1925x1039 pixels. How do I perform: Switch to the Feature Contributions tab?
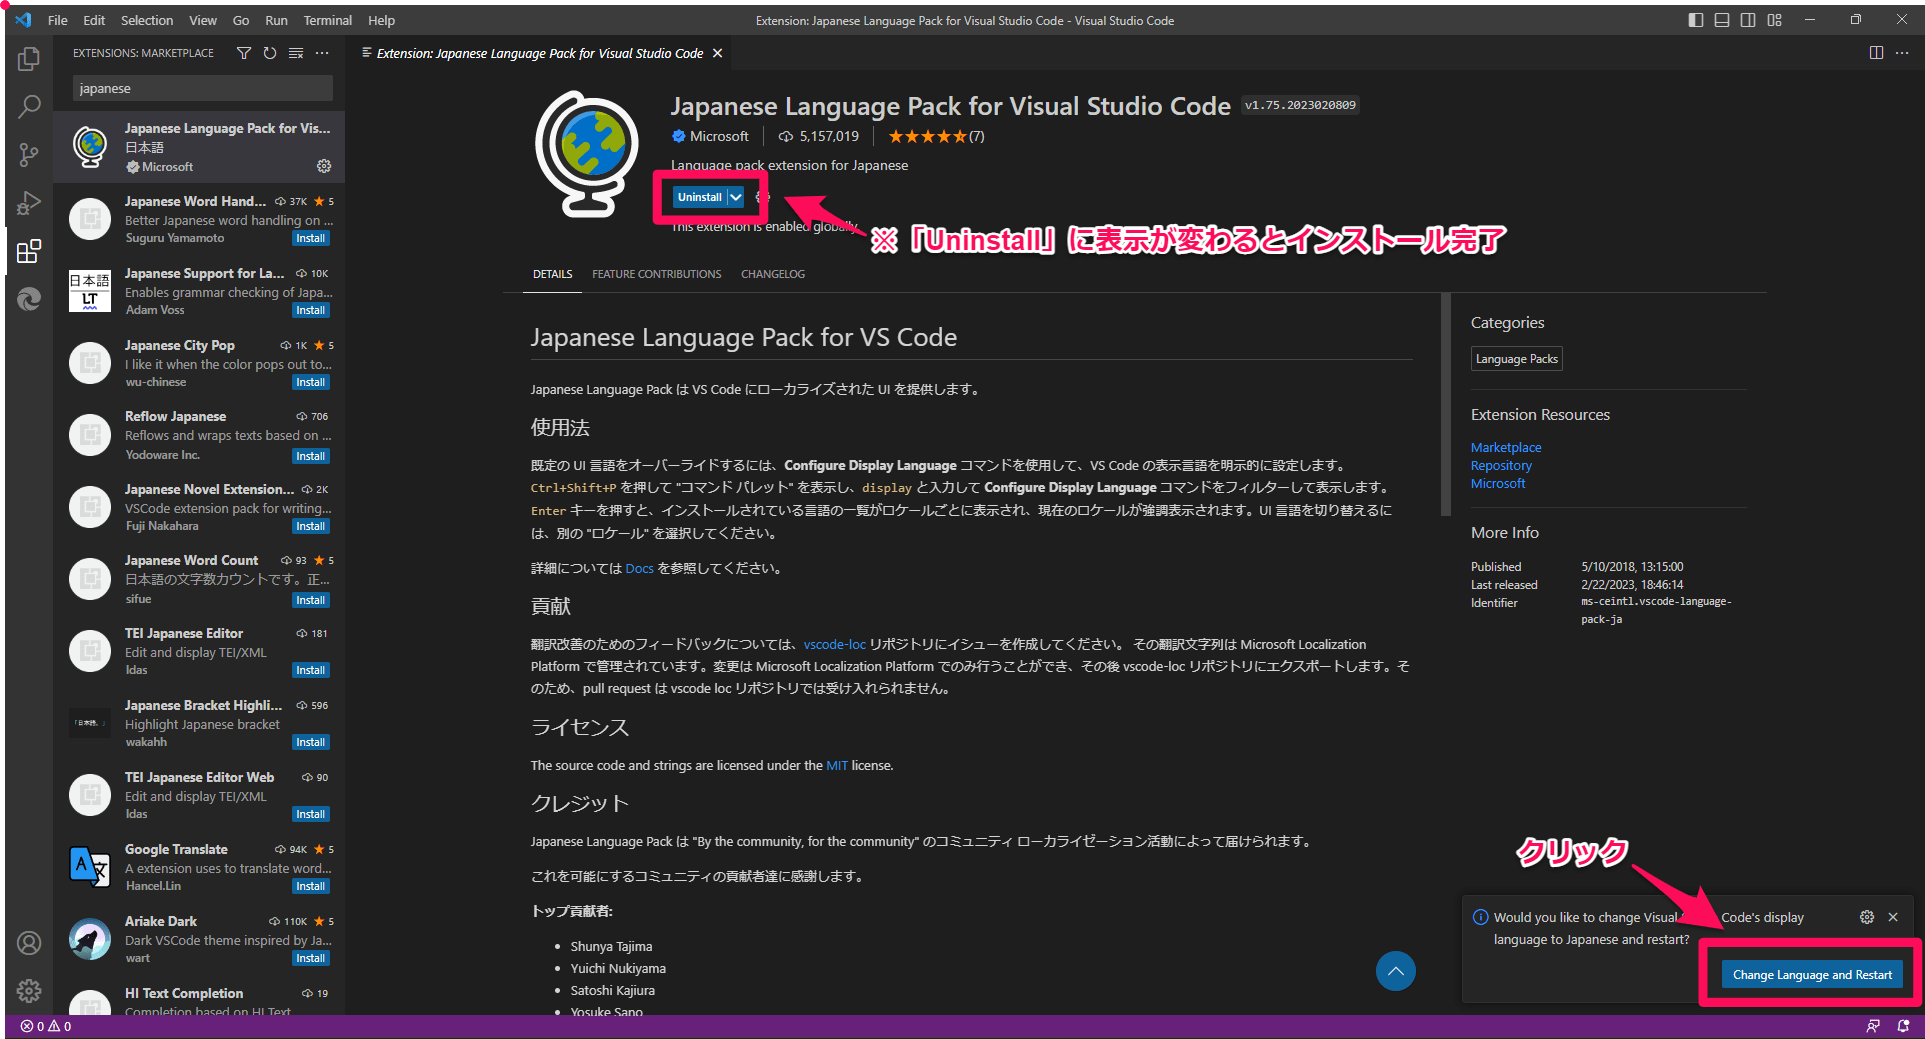[x=656, y=274]
